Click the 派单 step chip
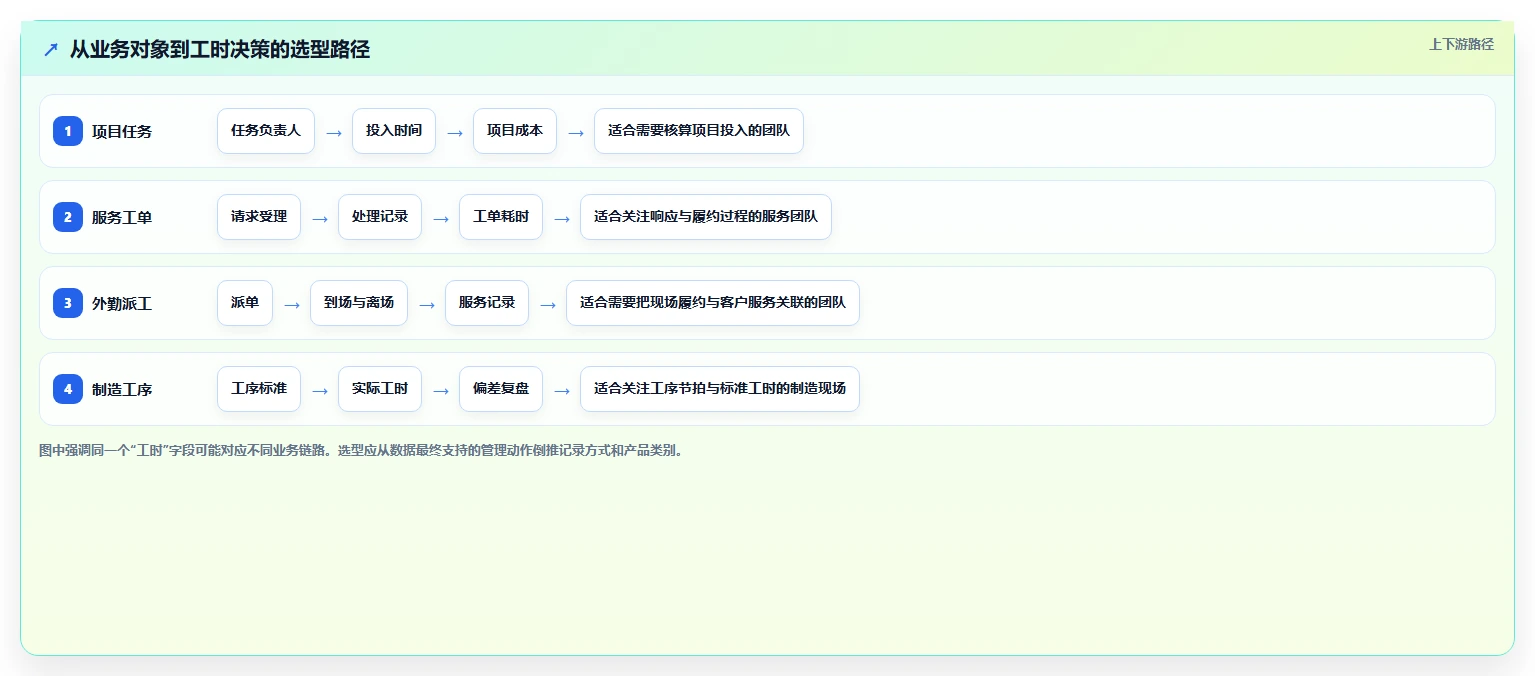The height and width of the screenshot is (676, 1535). click(x=245, y=303)
